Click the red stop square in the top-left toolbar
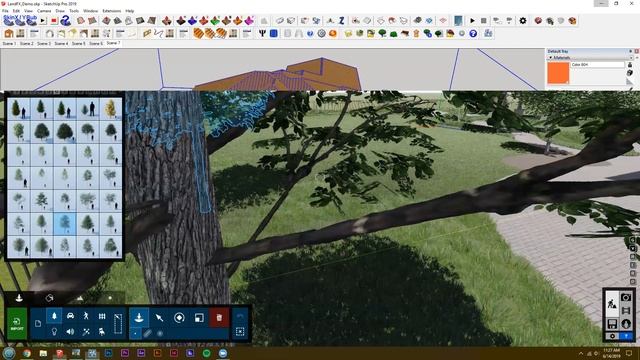The image size is (640, 360). (x=54, y=20)
